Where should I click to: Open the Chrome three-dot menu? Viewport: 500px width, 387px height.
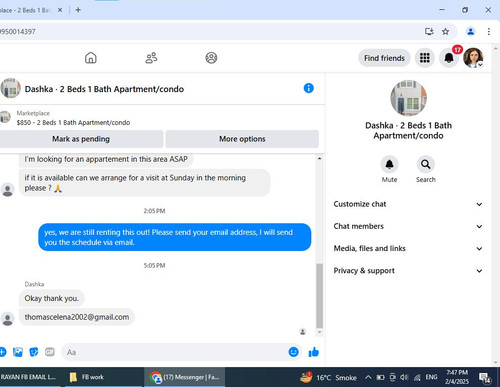pos(489,32)
